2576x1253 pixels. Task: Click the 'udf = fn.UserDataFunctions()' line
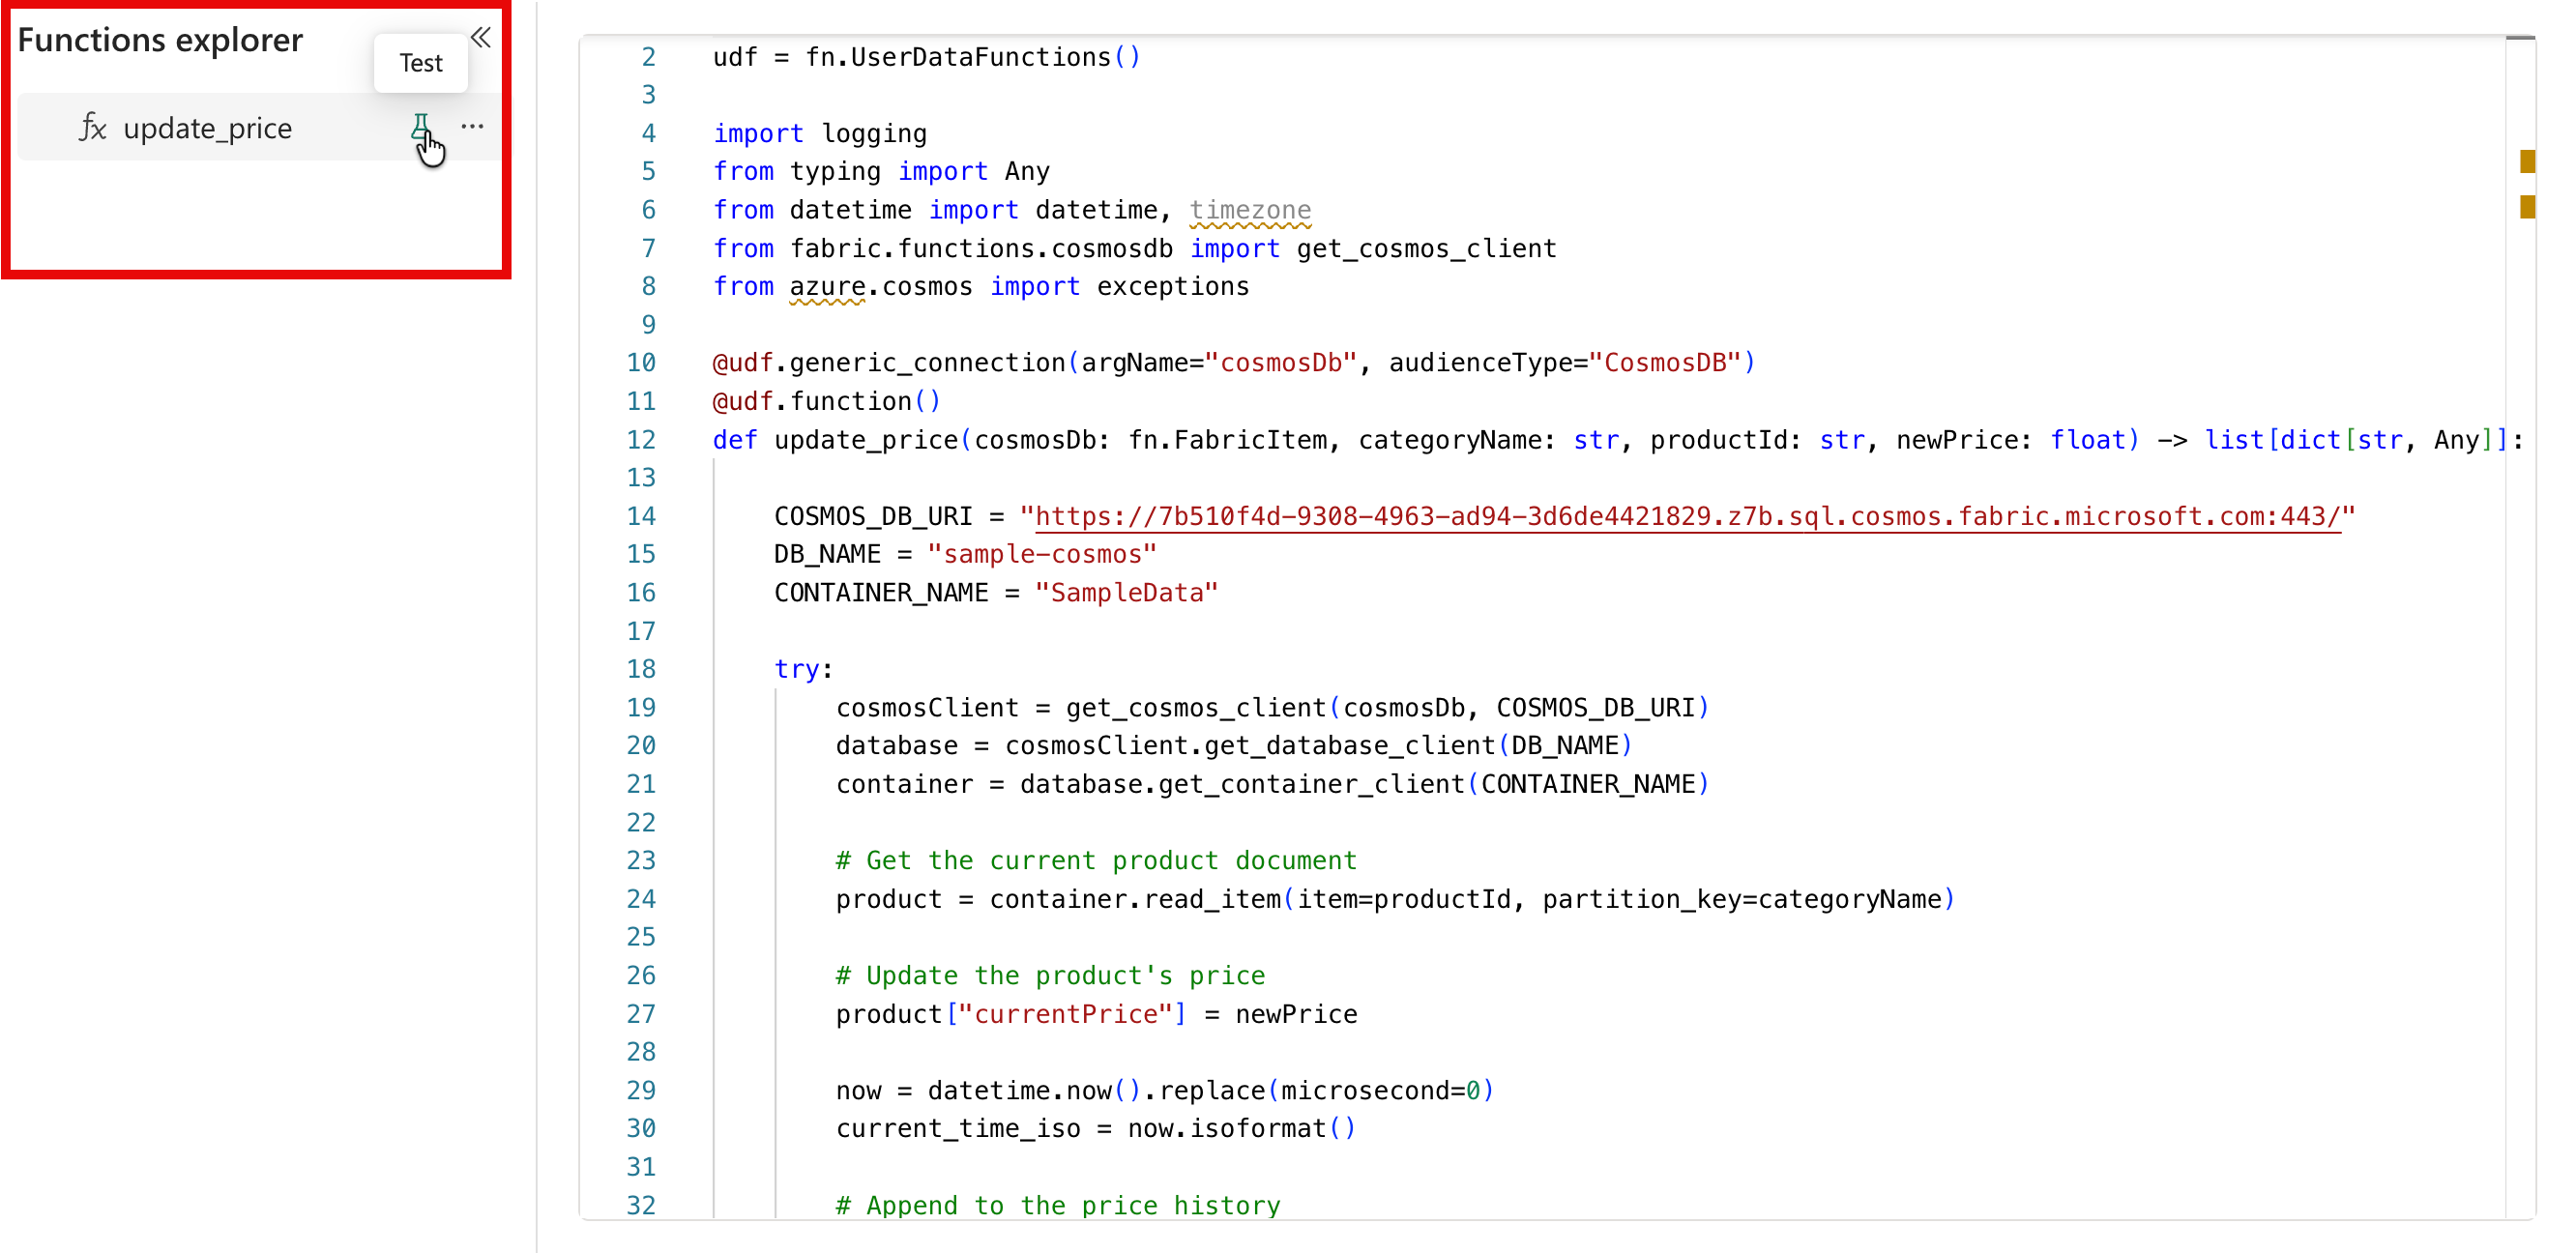pyautogui.click(x=926, y=57)
